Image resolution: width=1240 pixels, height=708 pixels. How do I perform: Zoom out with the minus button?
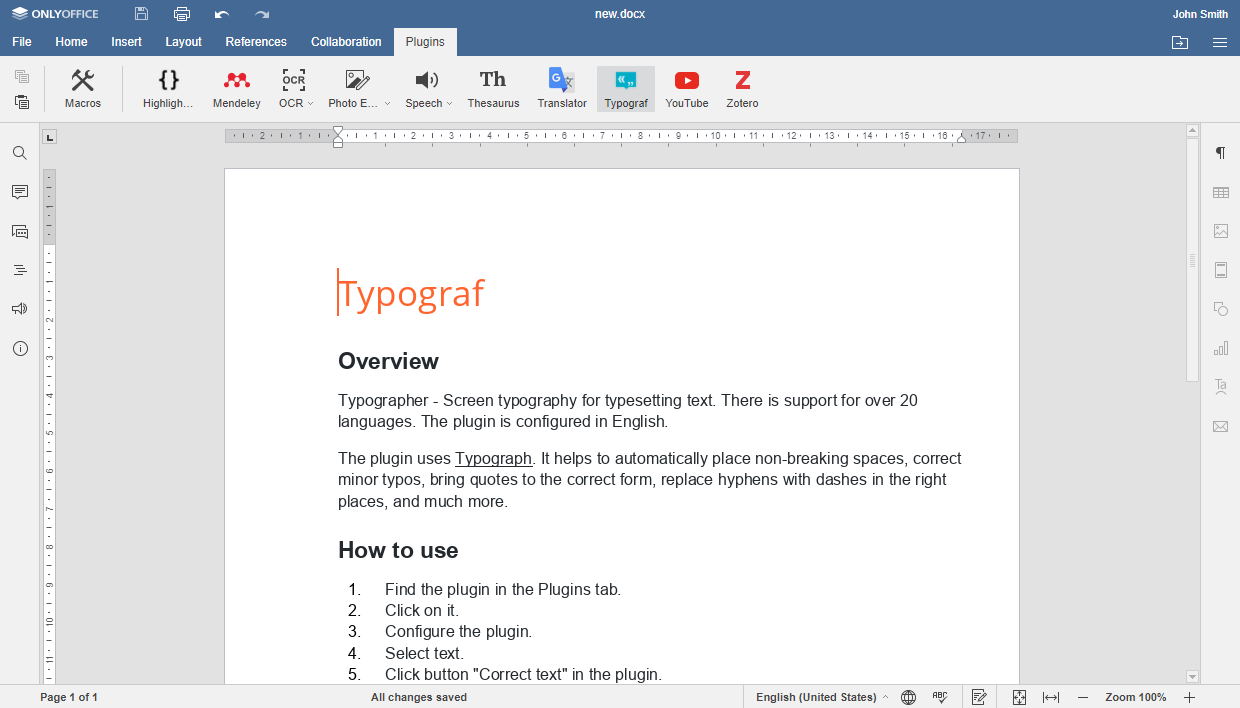1082,697
